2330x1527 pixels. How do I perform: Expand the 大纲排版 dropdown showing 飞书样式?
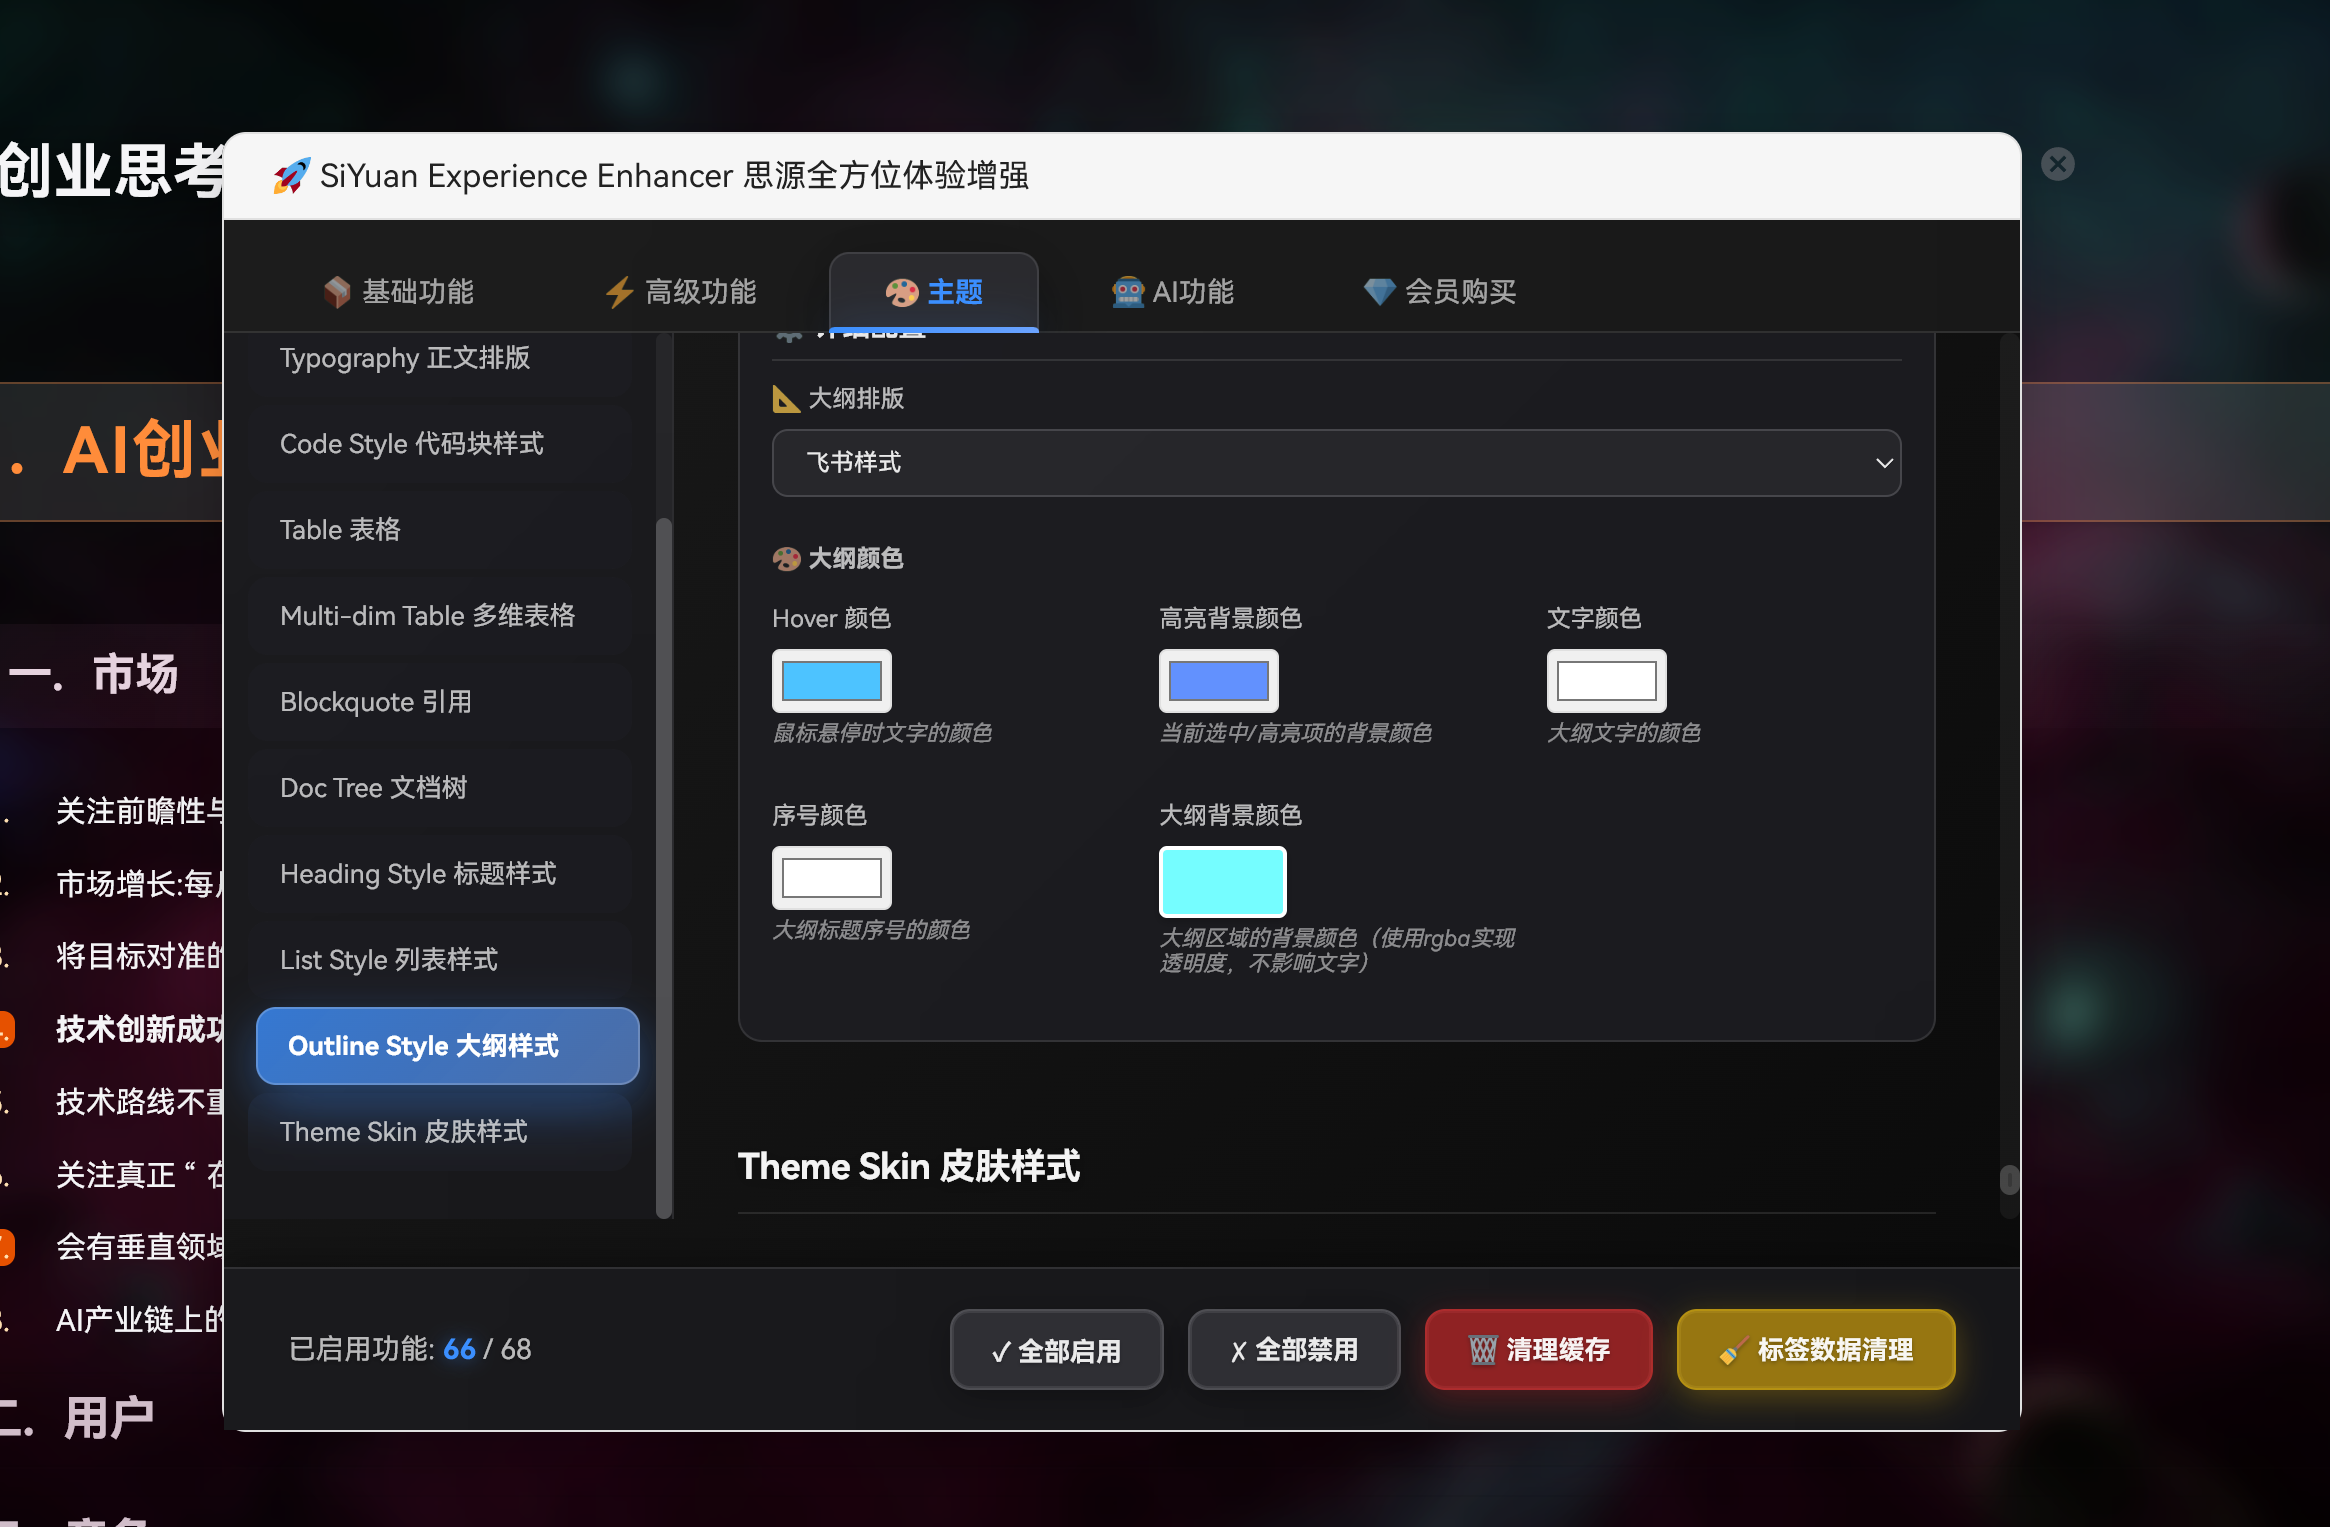(1336, 463)
